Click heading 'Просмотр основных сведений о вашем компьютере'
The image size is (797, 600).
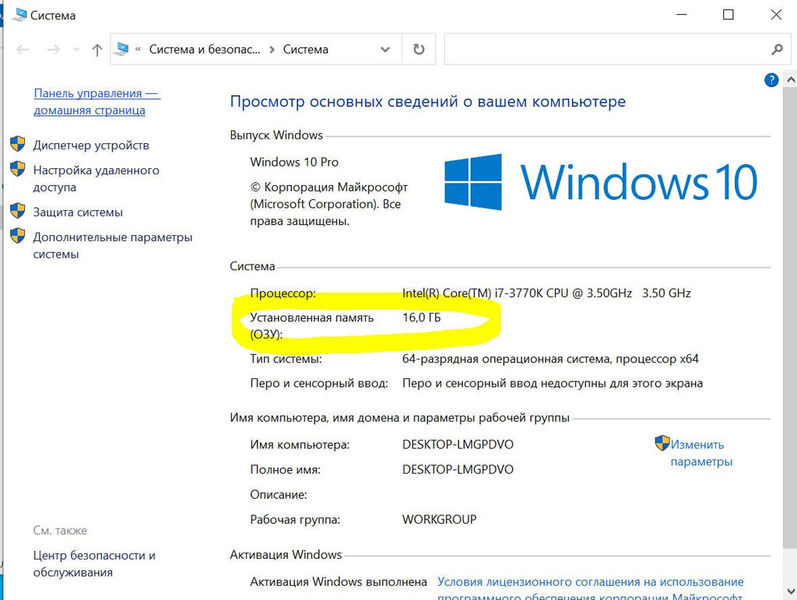[428, 102]
